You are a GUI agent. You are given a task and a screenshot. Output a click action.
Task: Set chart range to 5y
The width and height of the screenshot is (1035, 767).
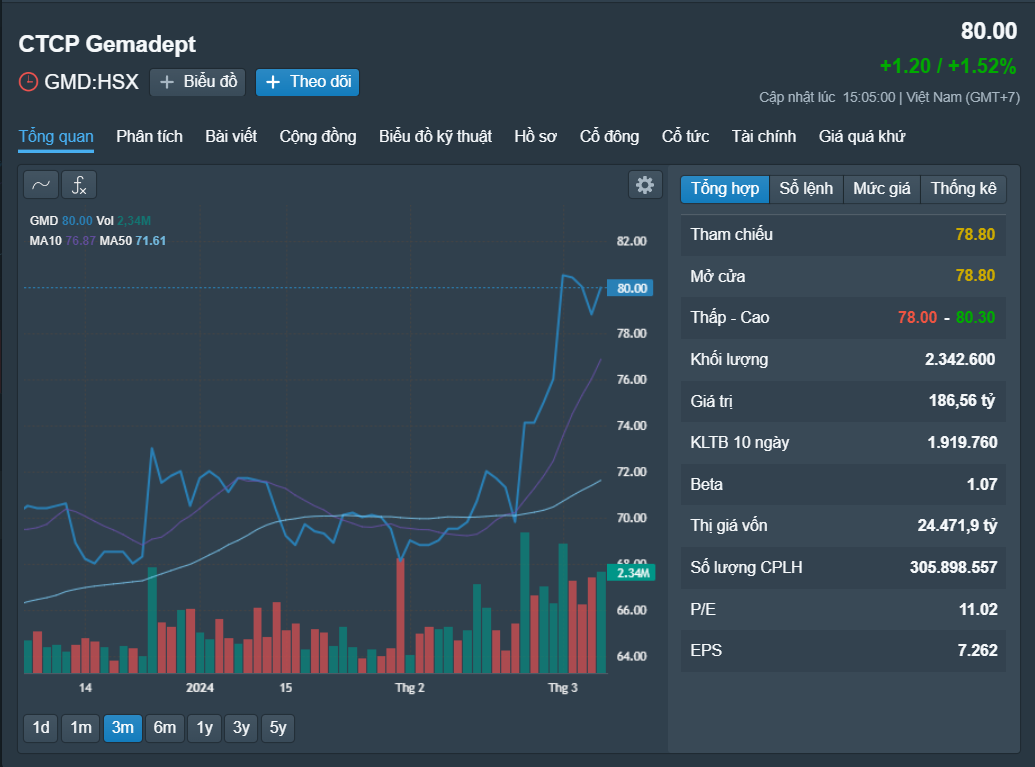(x=278, y=728)
